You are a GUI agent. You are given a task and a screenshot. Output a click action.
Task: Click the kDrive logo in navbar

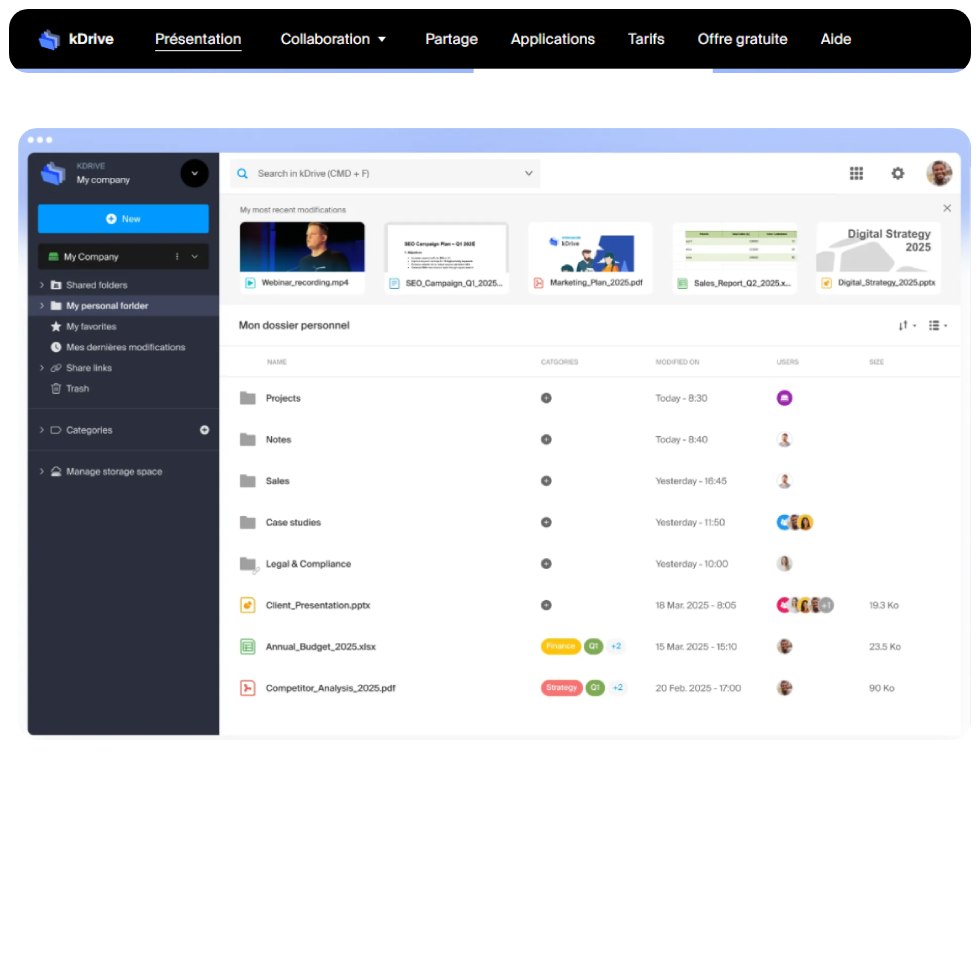[x=76, y=39]
